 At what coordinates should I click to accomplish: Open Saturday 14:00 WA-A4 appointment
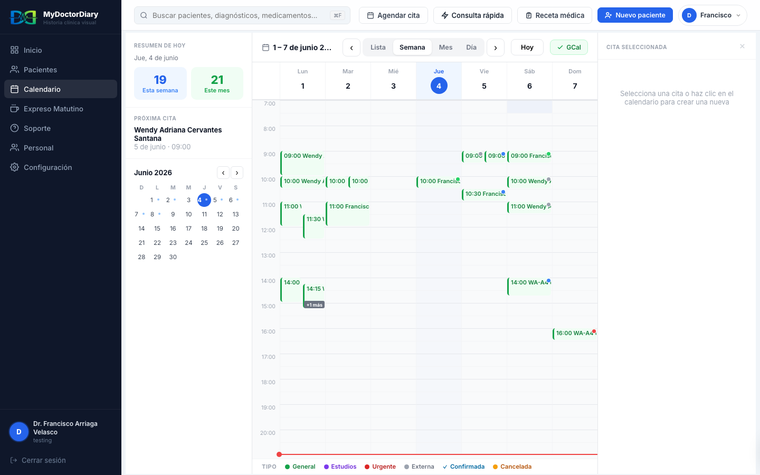click(529, 286)
